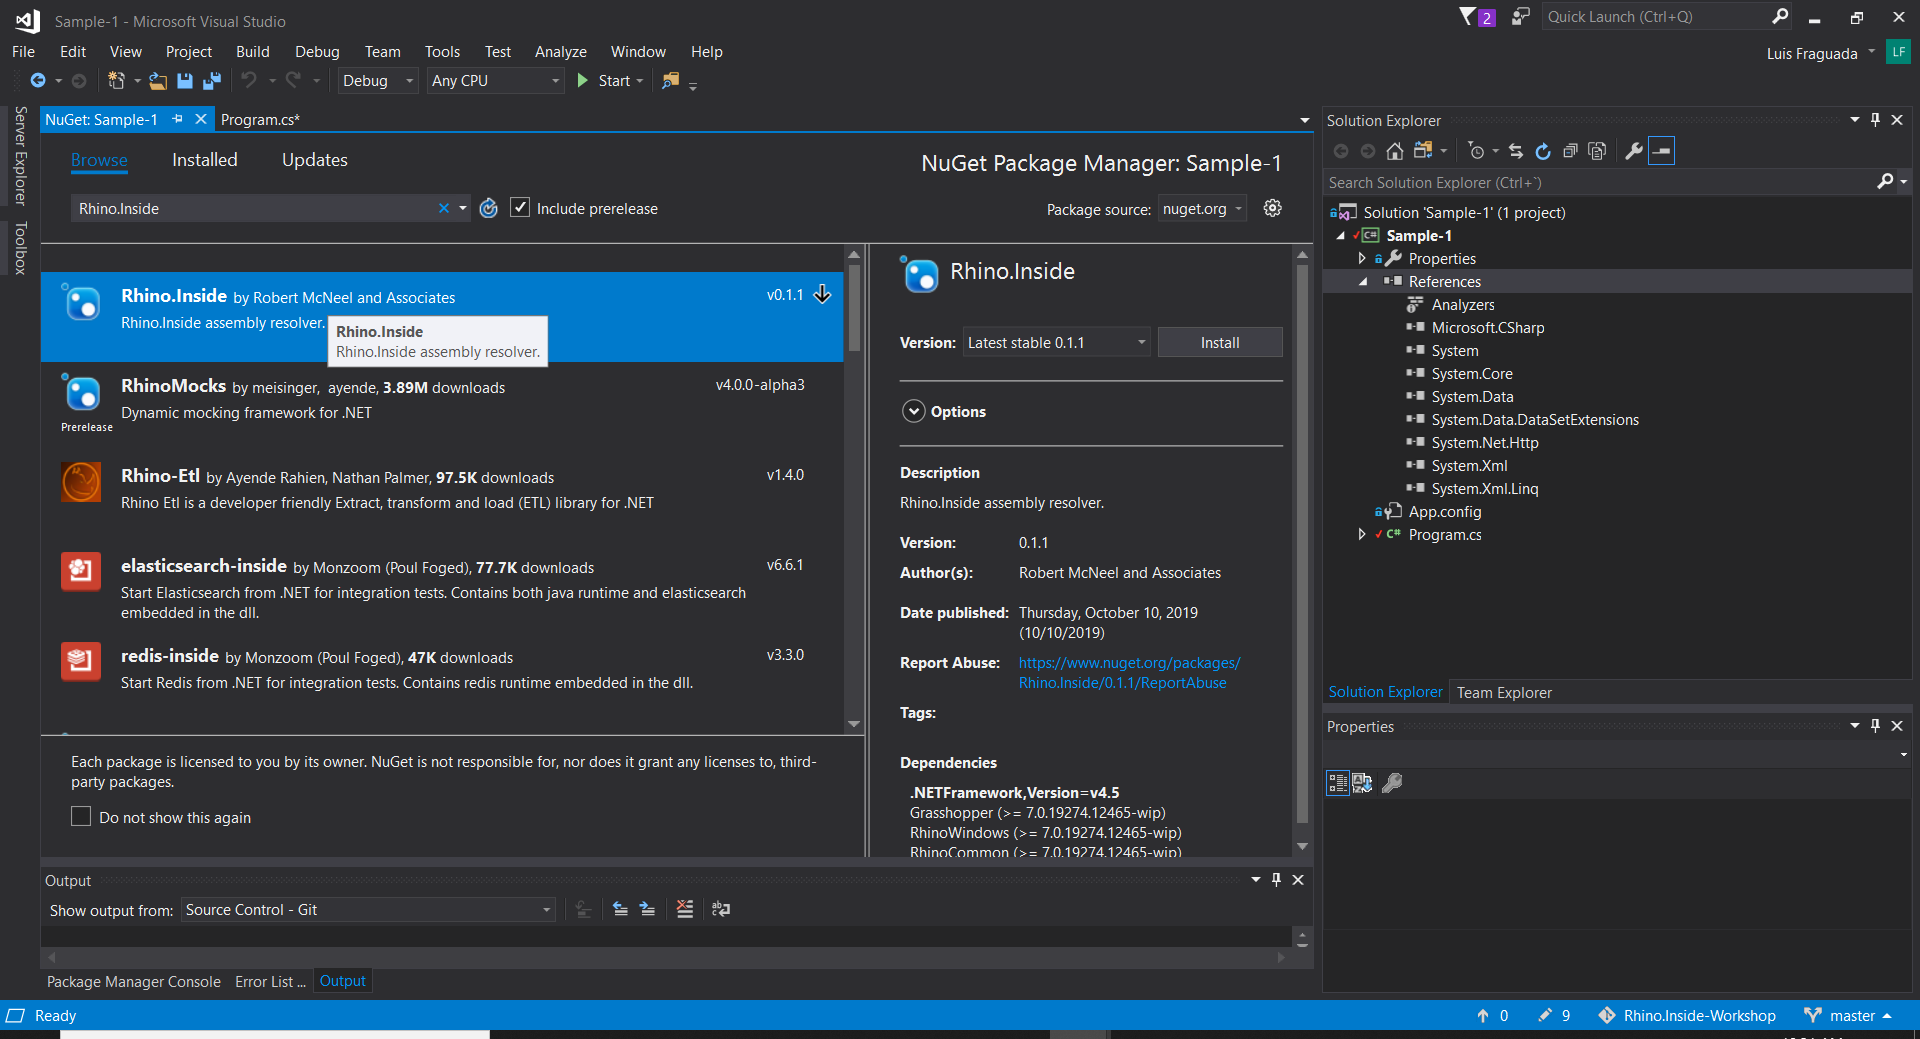
Task: Open the Package Manager Console tab
Action: click(134, 982)
